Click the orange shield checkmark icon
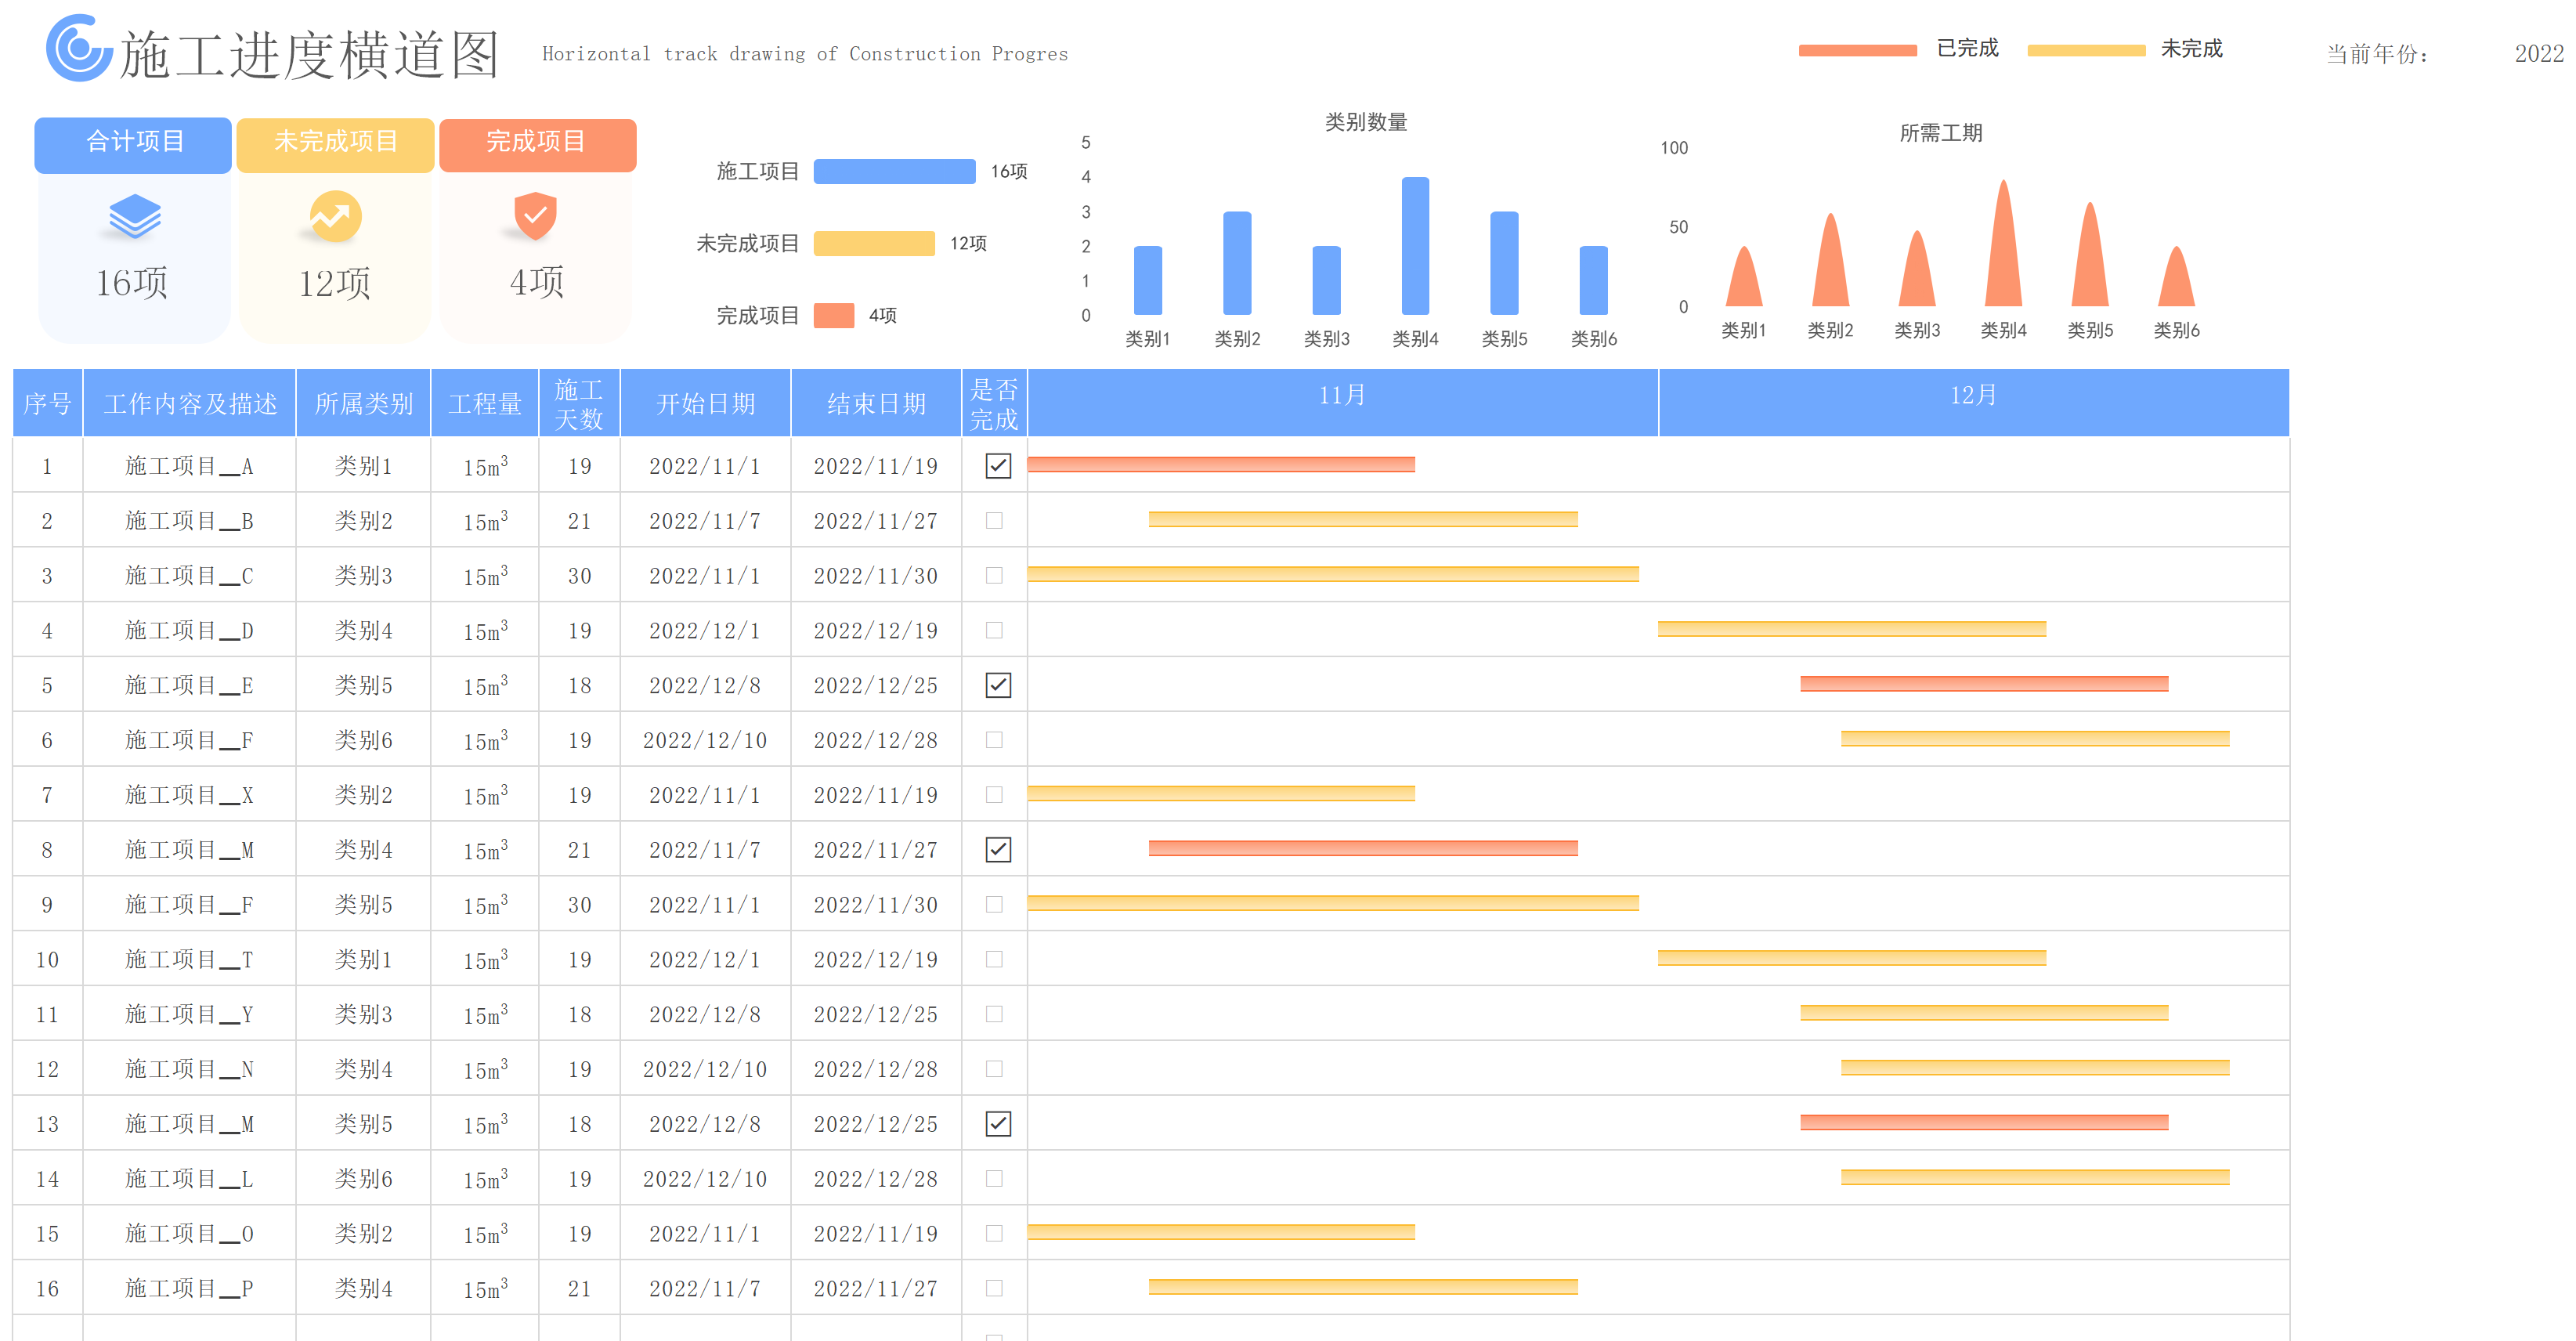The width and height of the screenshot is (2576, 1341). (535, 215)
